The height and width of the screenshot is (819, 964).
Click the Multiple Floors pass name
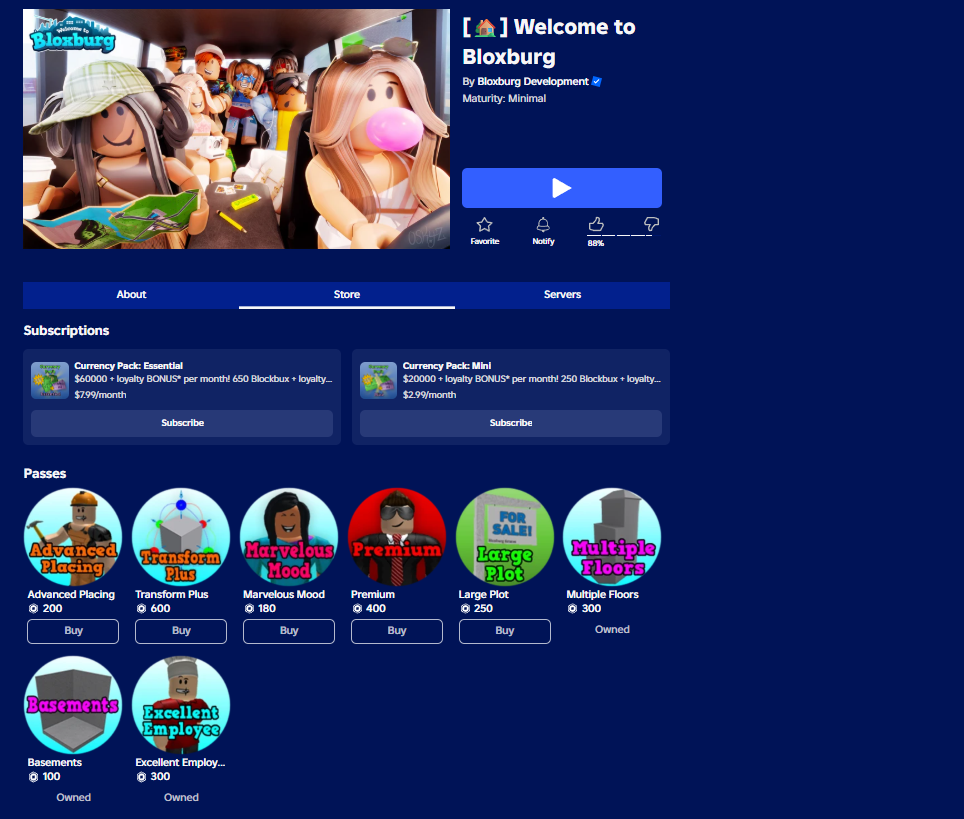click(x=602, y=595)
